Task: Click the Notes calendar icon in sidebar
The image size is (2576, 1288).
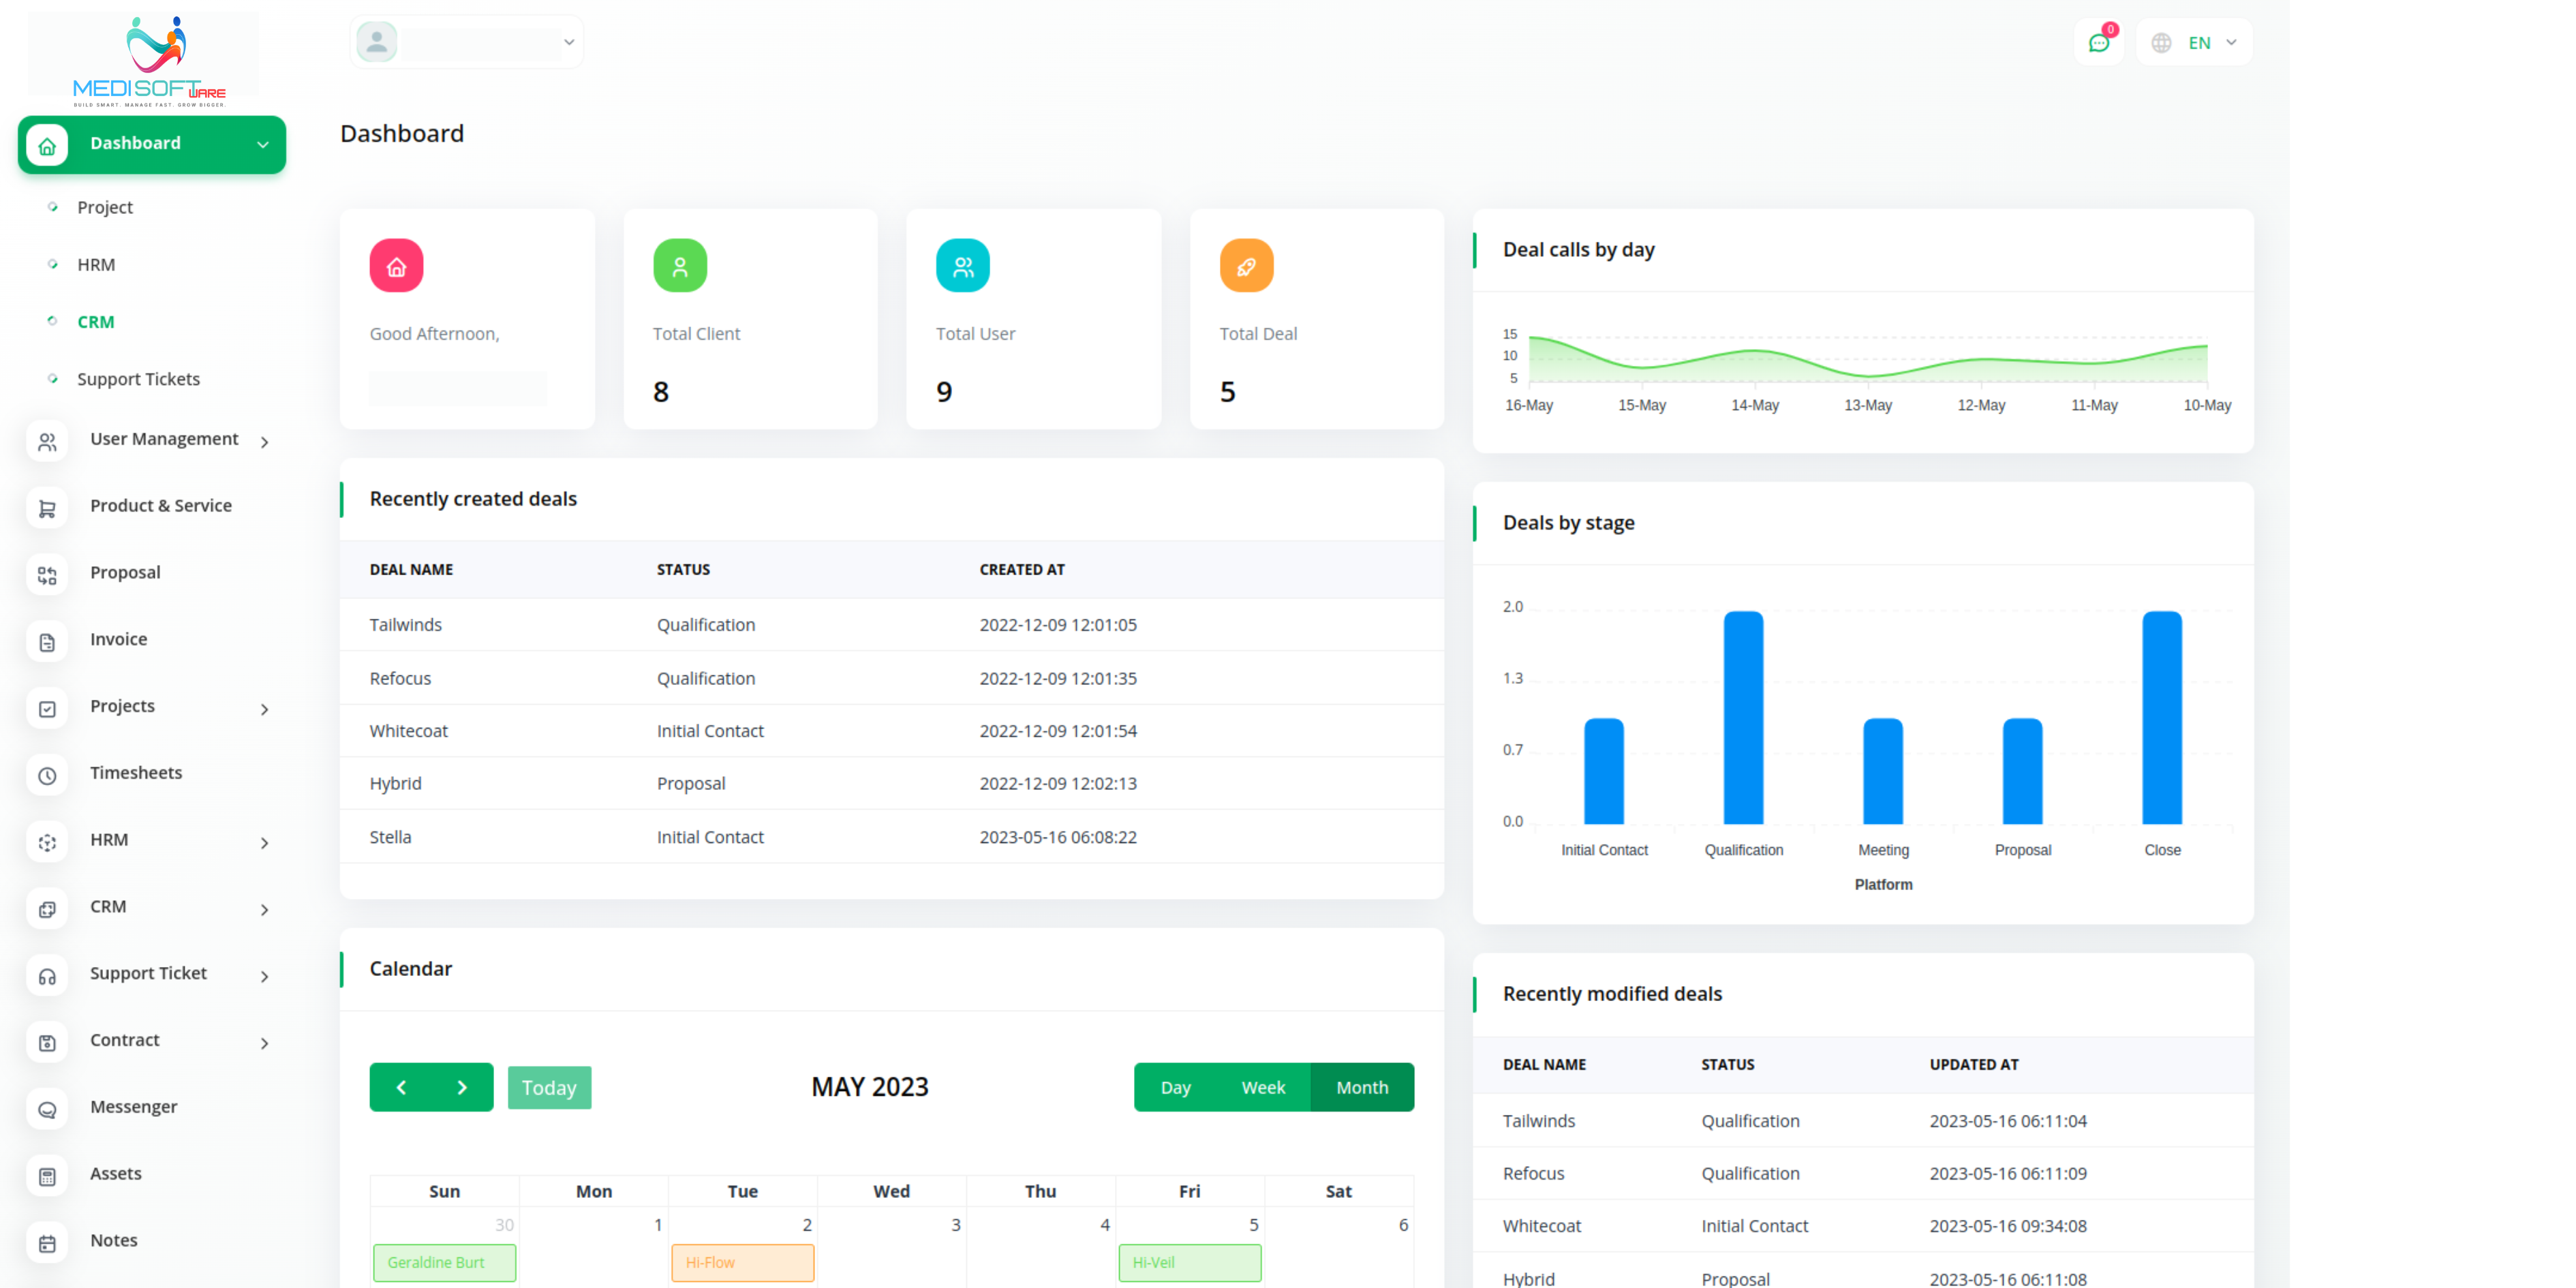Action: tap(47, 1243)
